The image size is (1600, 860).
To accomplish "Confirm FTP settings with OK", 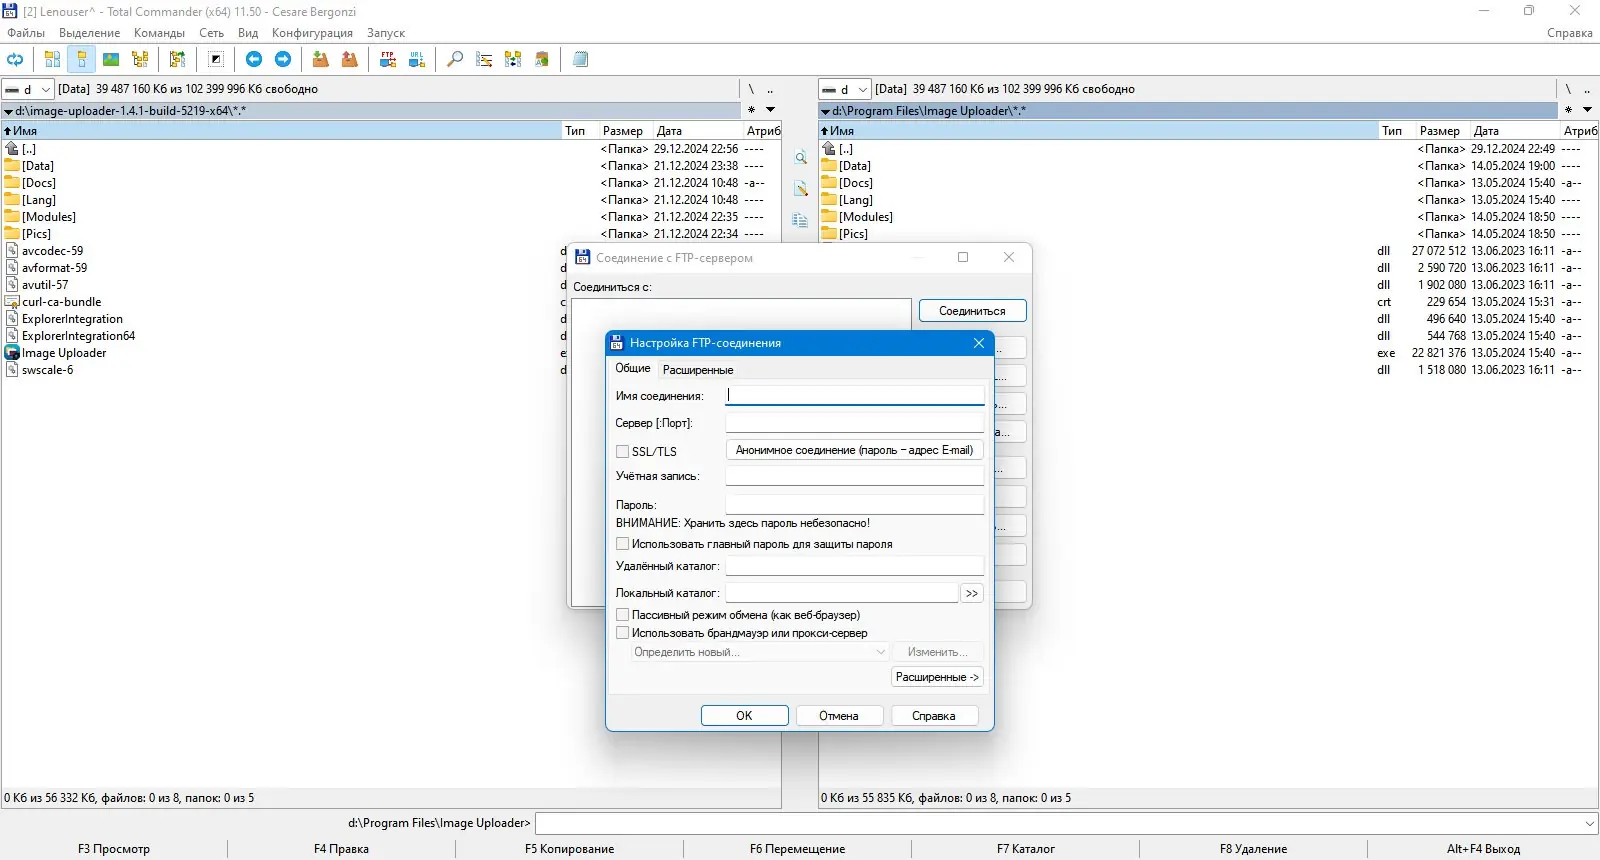I will (x=744, y=716).
